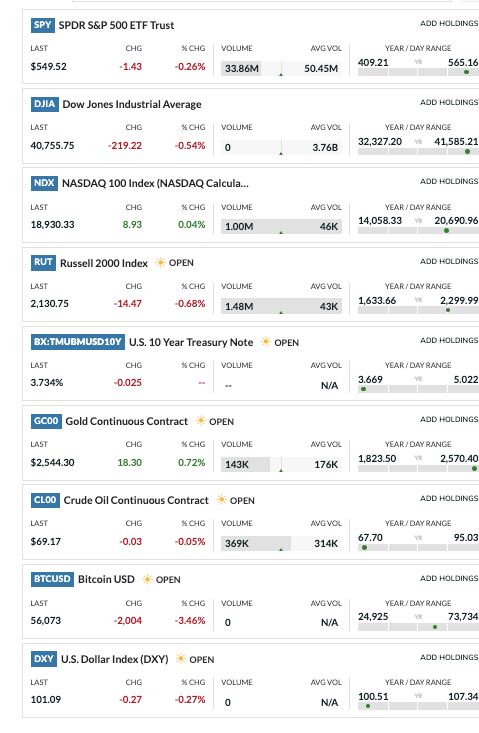
Task: Open the DXY ticker badge
Action: click(x=44, y=659)
